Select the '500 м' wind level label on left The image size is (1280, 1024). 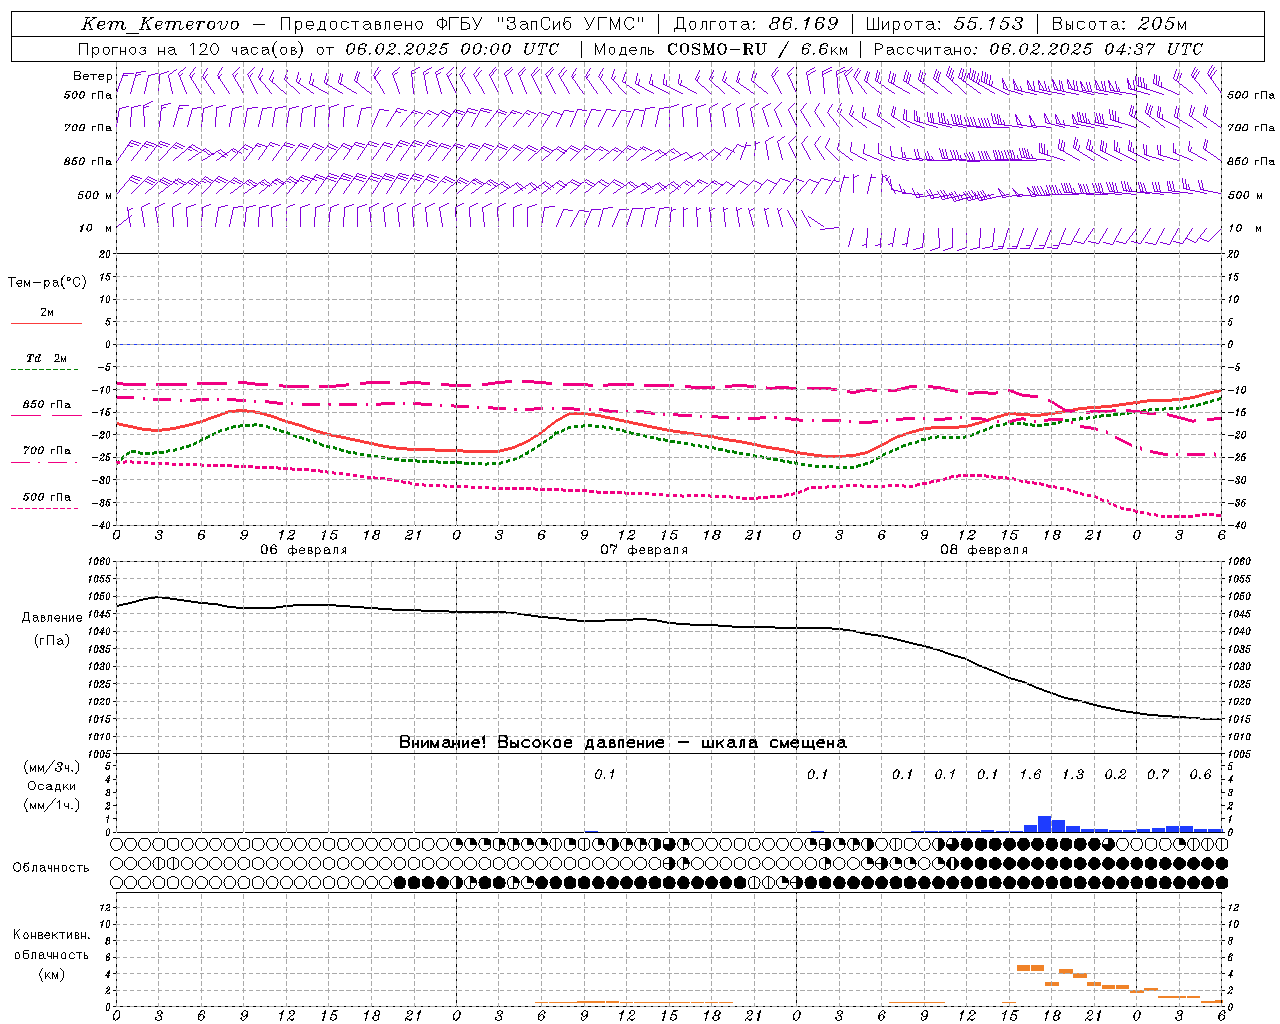point(95,195)
